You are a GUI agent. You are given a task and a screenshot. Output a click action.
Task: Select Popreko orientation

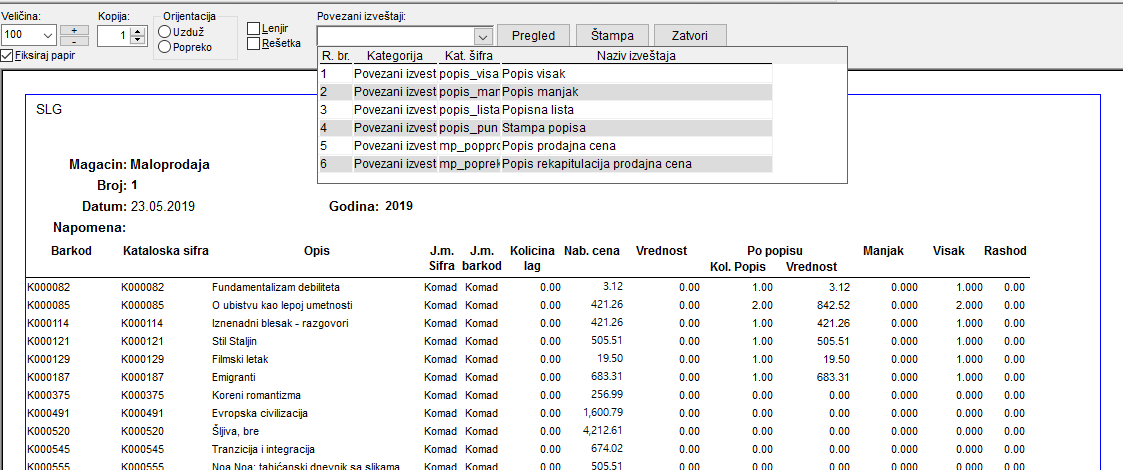(164, 45)
